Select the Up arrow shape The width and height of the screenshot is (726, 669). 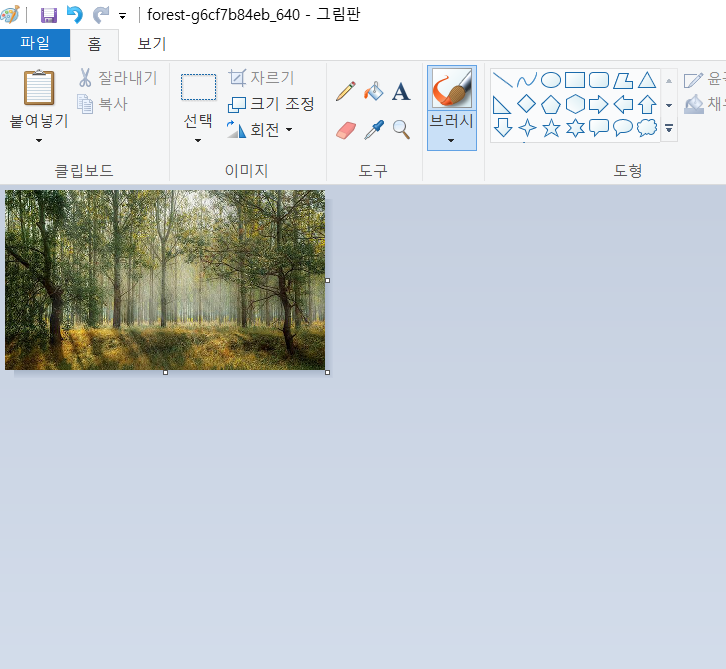click(x=647, y=104)
